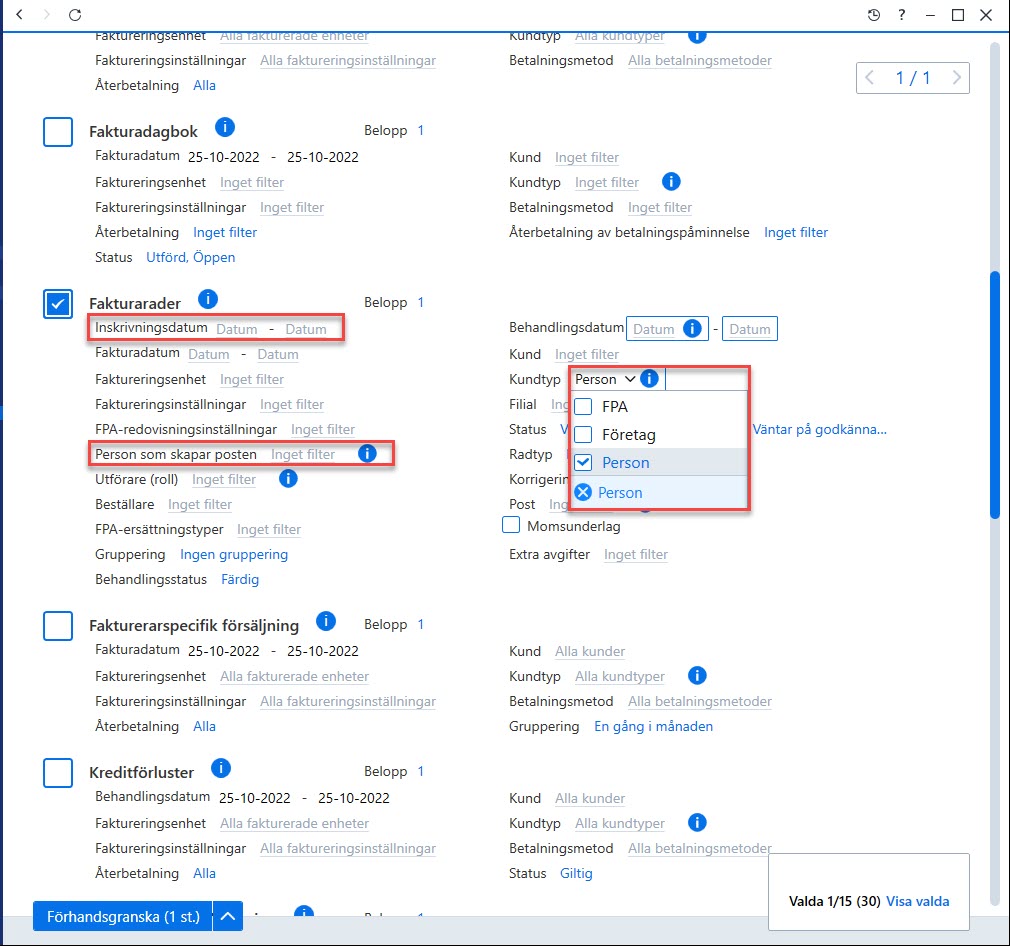Change Behandlingsstatus value Färdig
The image size is (1010, 946).
tap(240, 580)
